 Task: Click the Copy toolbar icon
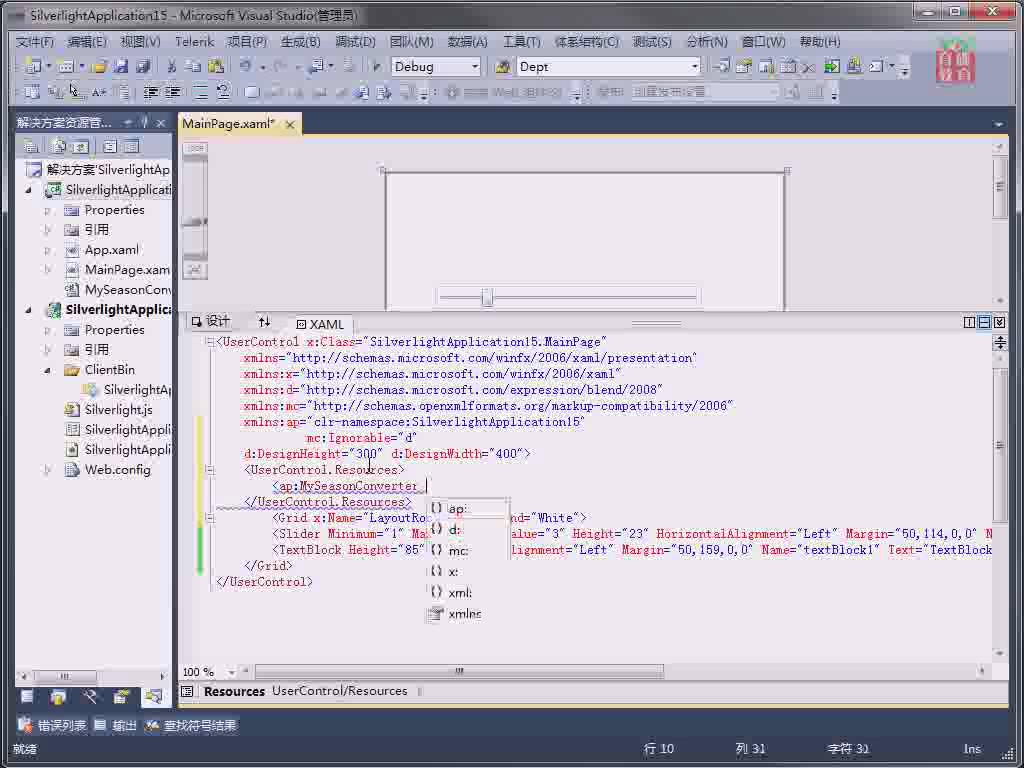click(x=193, y=67)
